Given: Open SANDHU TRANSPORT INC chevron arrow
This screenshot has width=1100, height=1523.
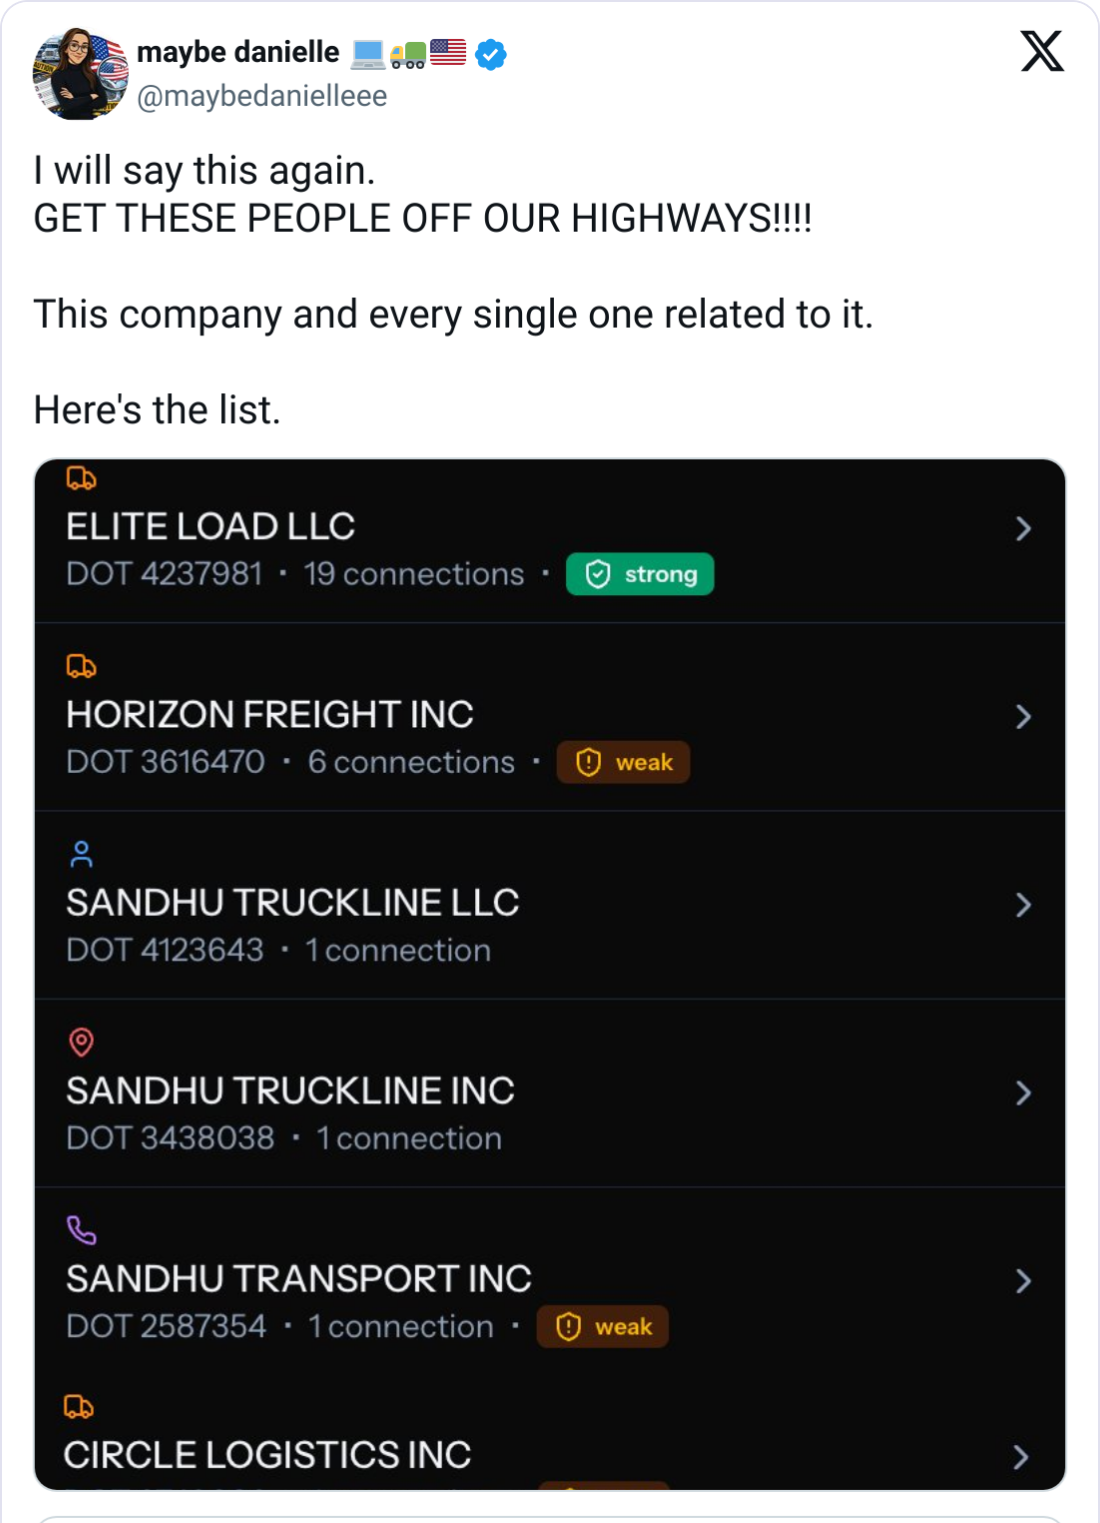Looking at the screenshot, I should pos(1023,1281).
